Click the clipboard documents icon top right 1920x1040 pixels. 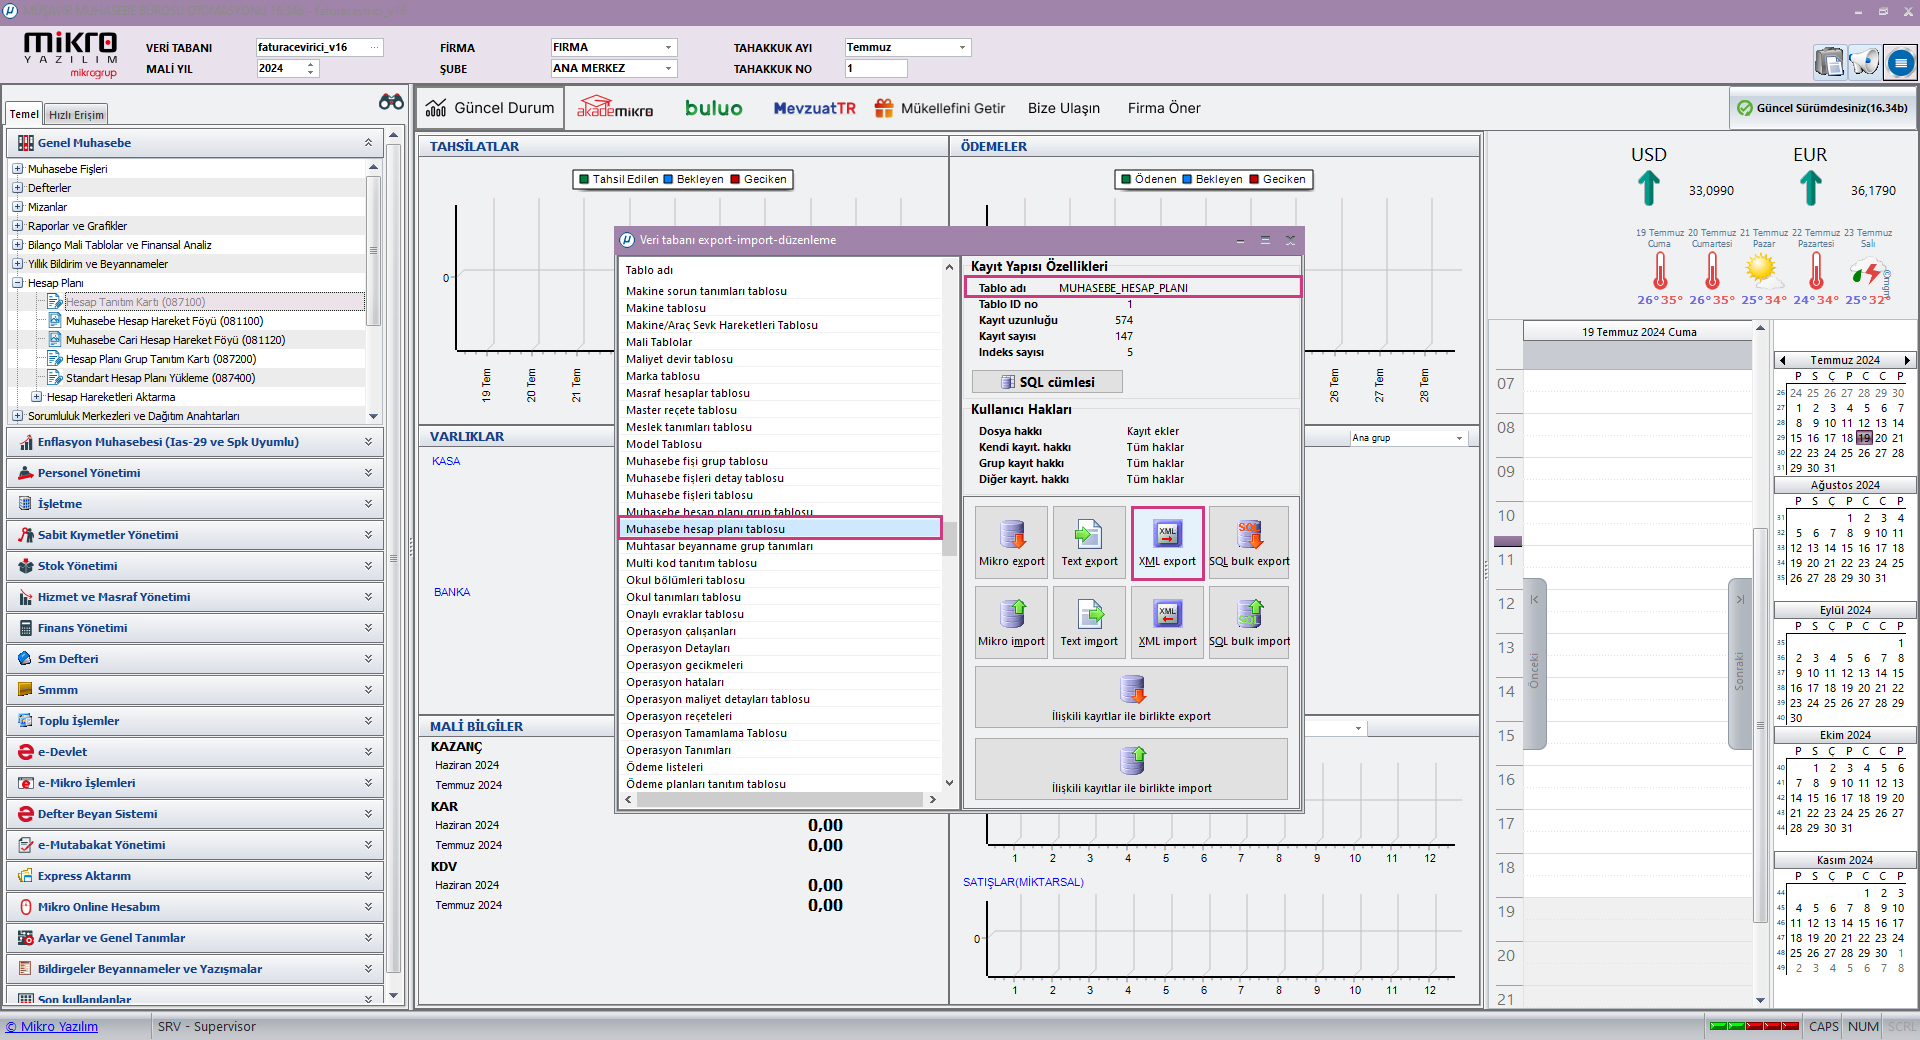pos(1829,63)
